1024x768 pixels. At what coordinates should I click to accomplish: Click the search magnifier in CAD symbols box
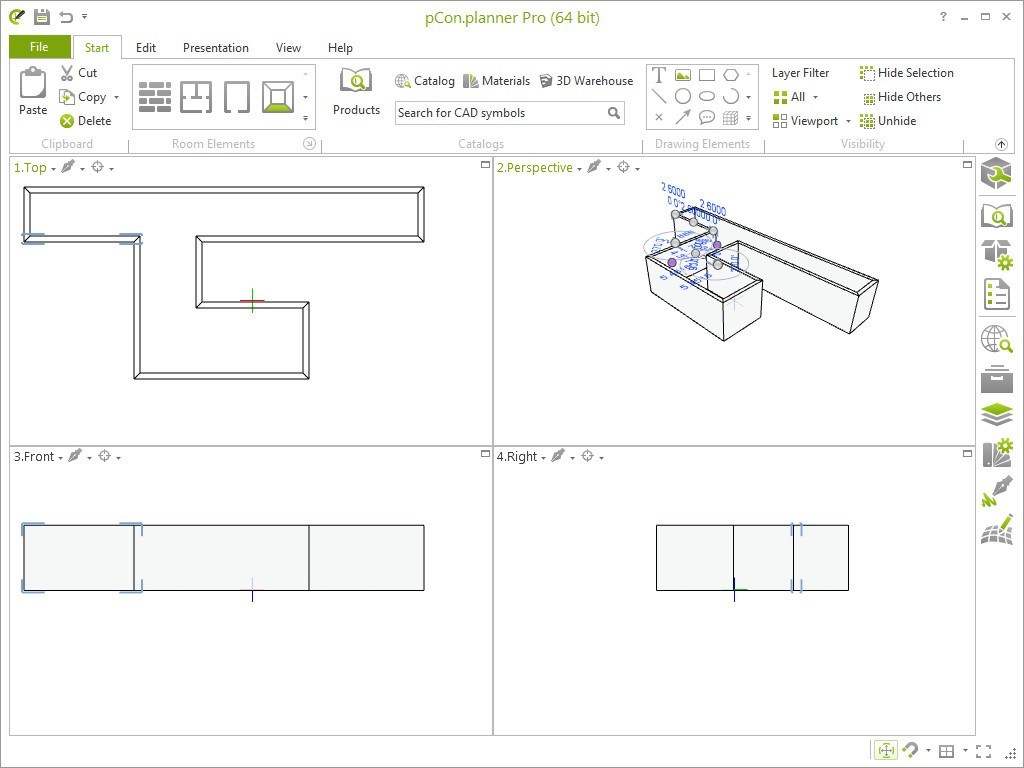(614, 113)
